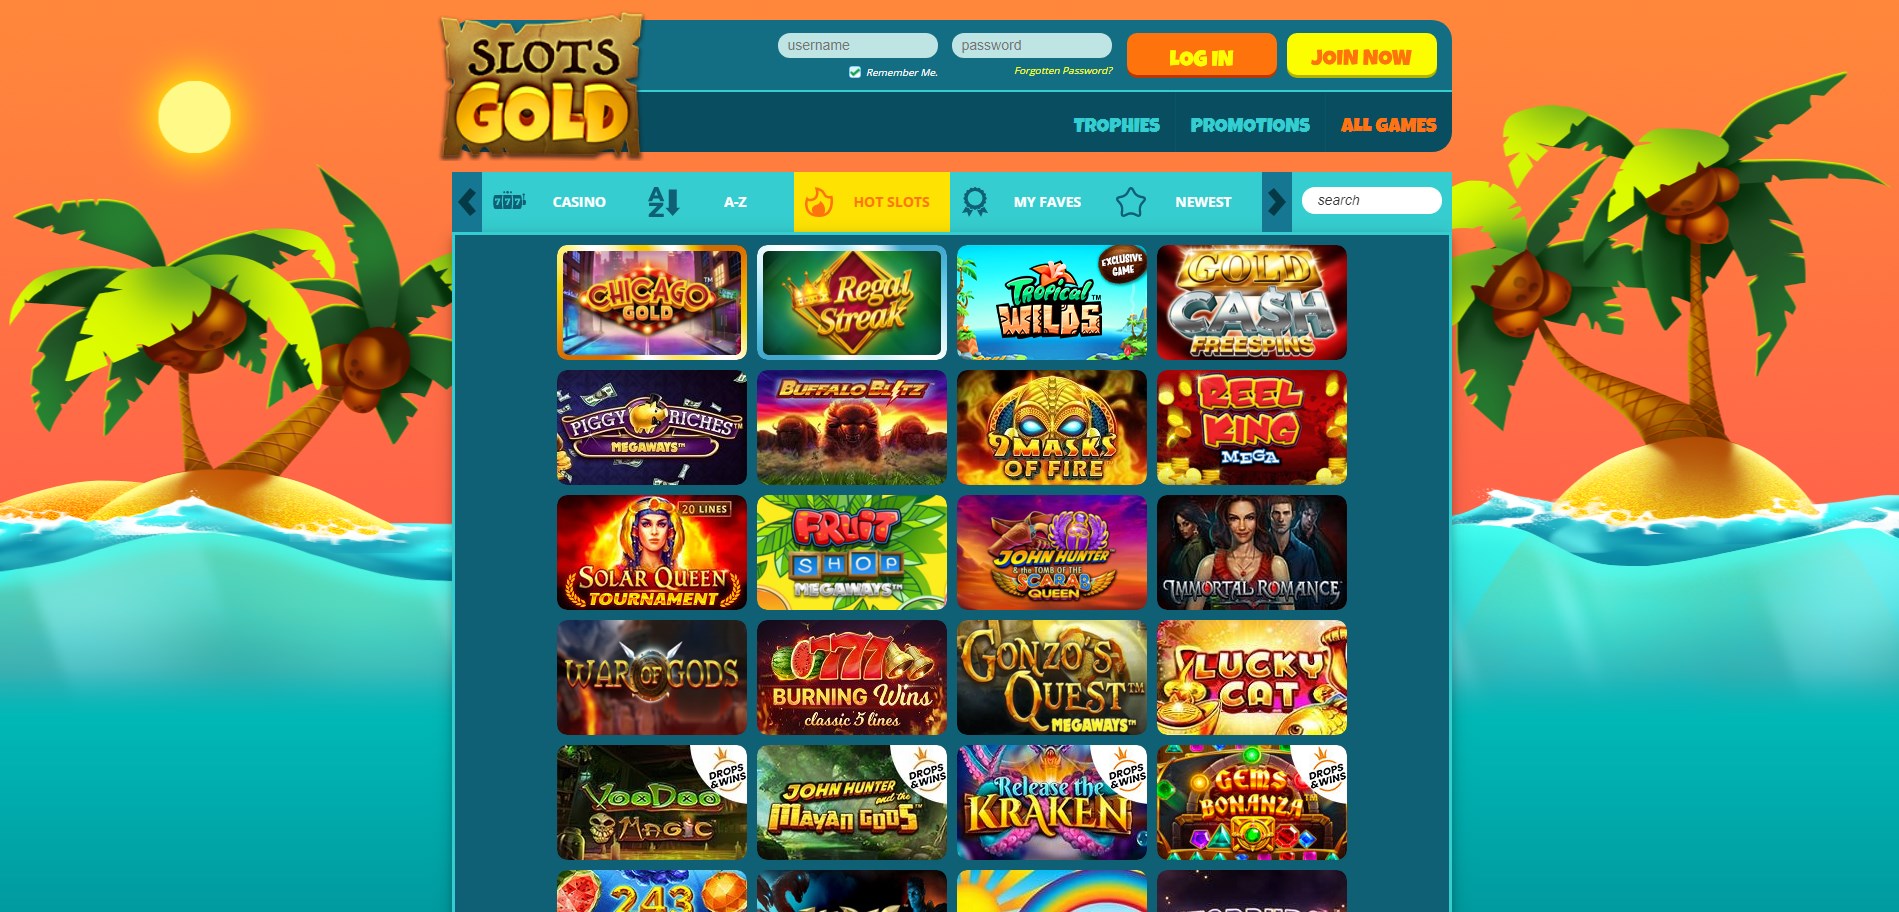Click the A-Z sort icon

(x=664, y=202)
